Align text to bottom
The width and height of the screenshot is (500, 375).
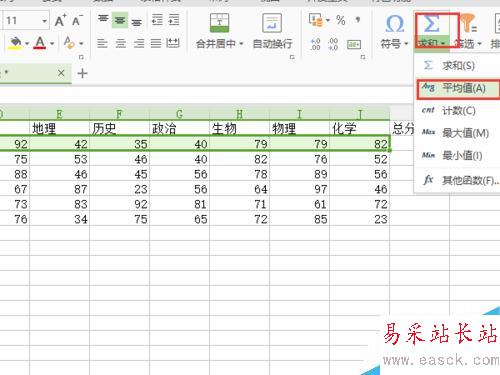coord(136,21)
